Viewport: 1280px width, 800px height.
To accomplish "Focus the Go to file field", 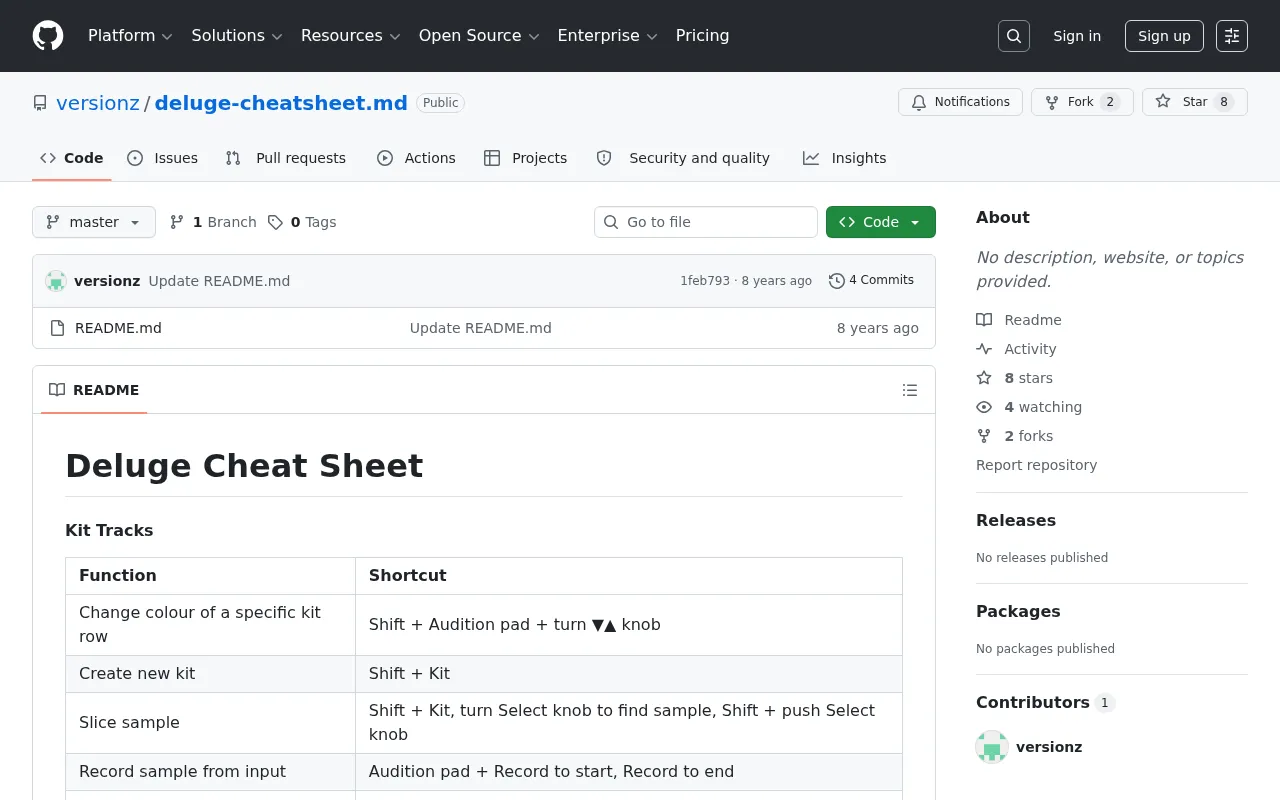I will [706, 222].
